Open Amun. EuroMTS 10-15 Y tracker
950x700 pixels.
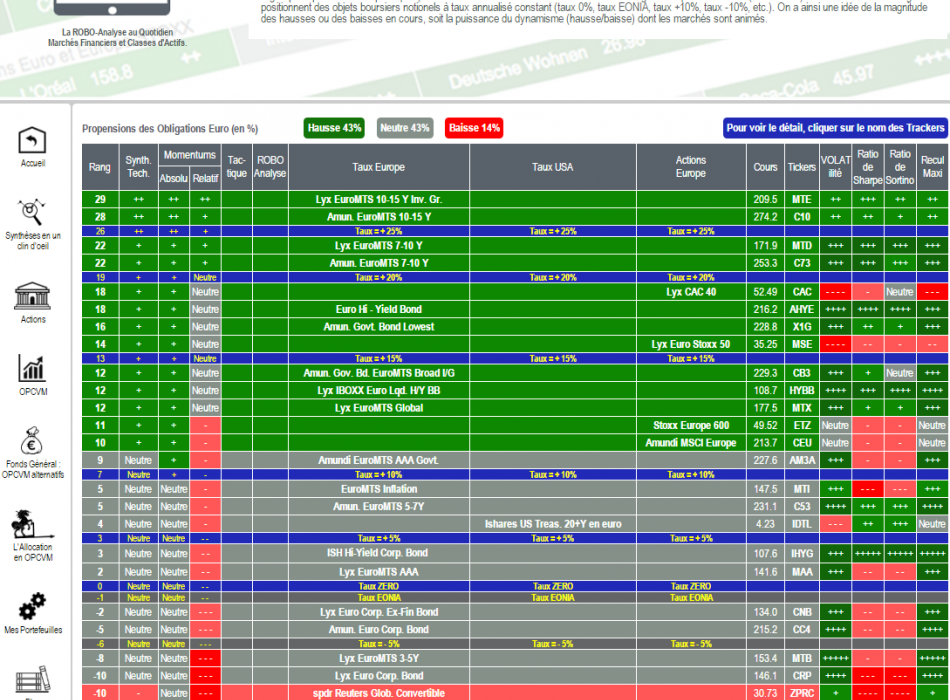coord(379,217)
